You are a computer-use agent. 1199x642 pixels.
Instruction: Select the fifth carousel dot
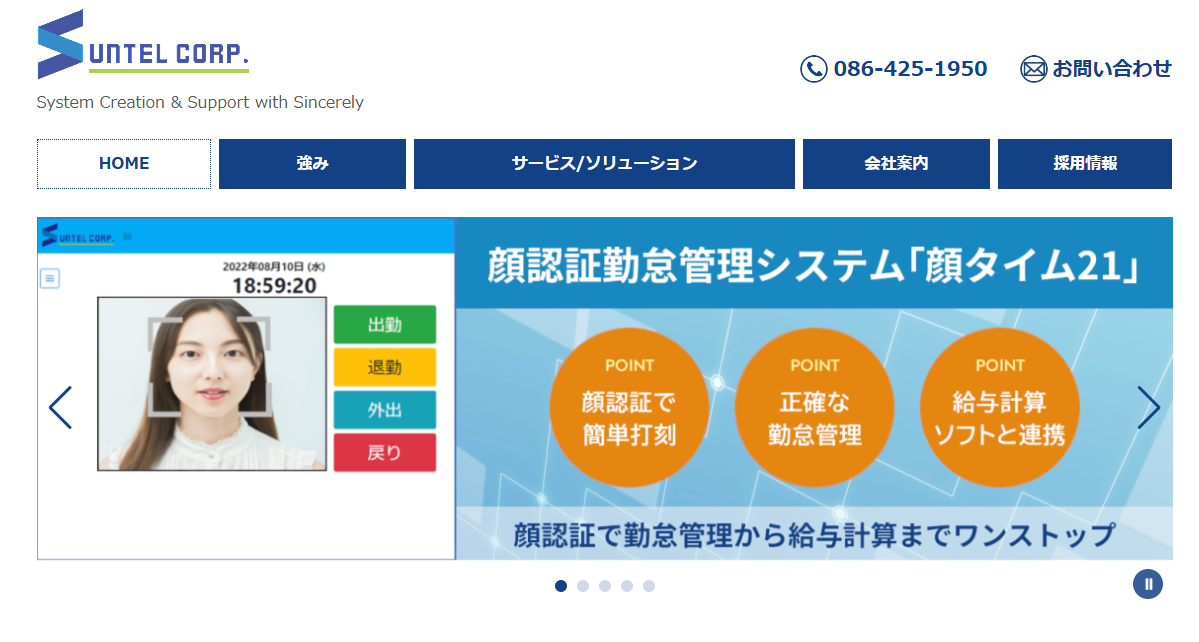click(649, 586)
